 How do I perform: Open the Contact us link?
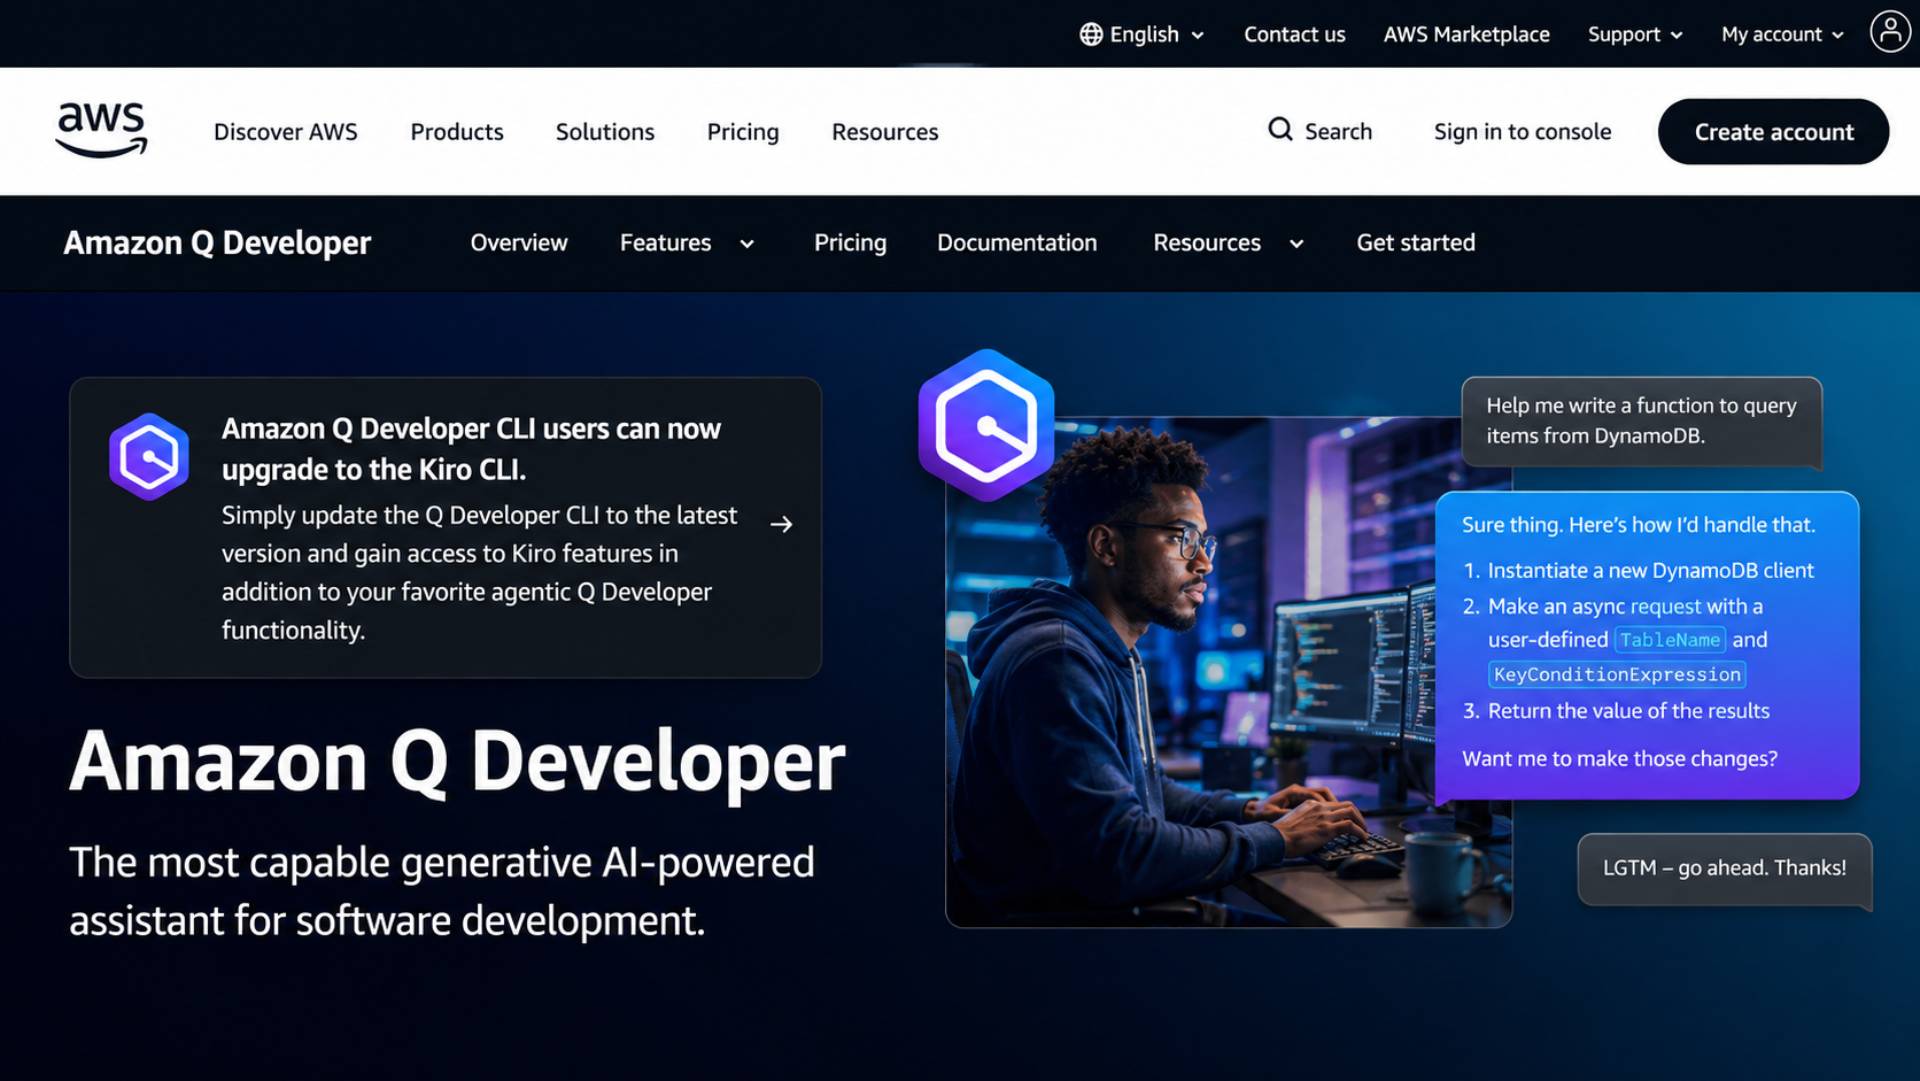1294,34
